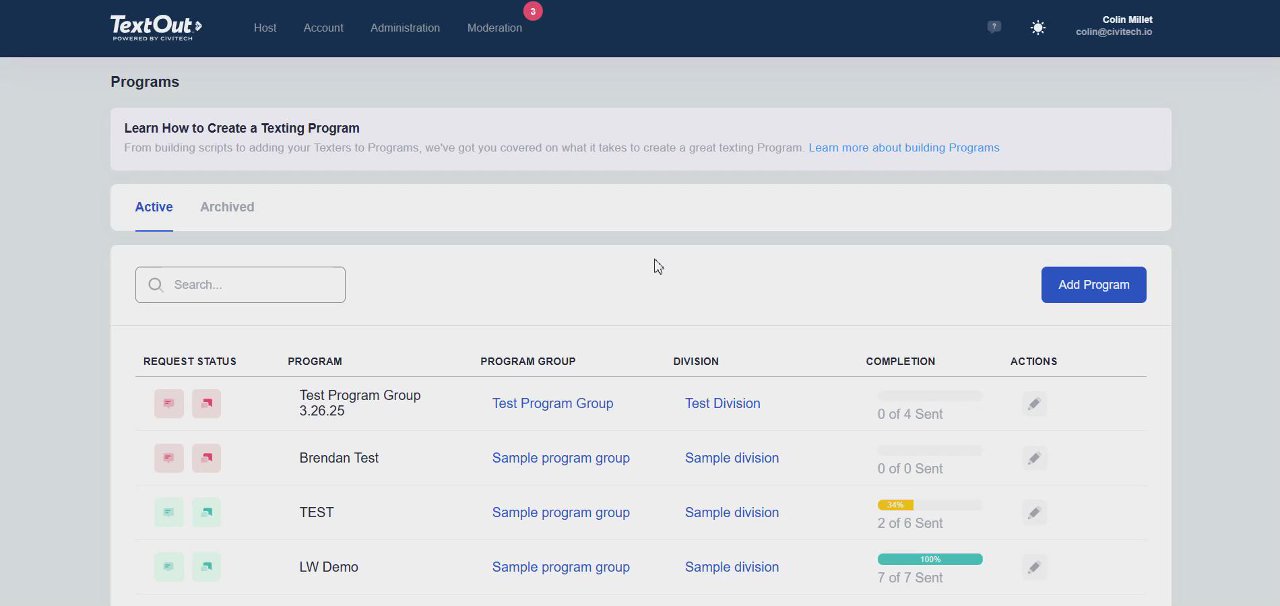Click edit pencil for Brendan Test
The image size is (1280, 606).
pos(1034,458)
